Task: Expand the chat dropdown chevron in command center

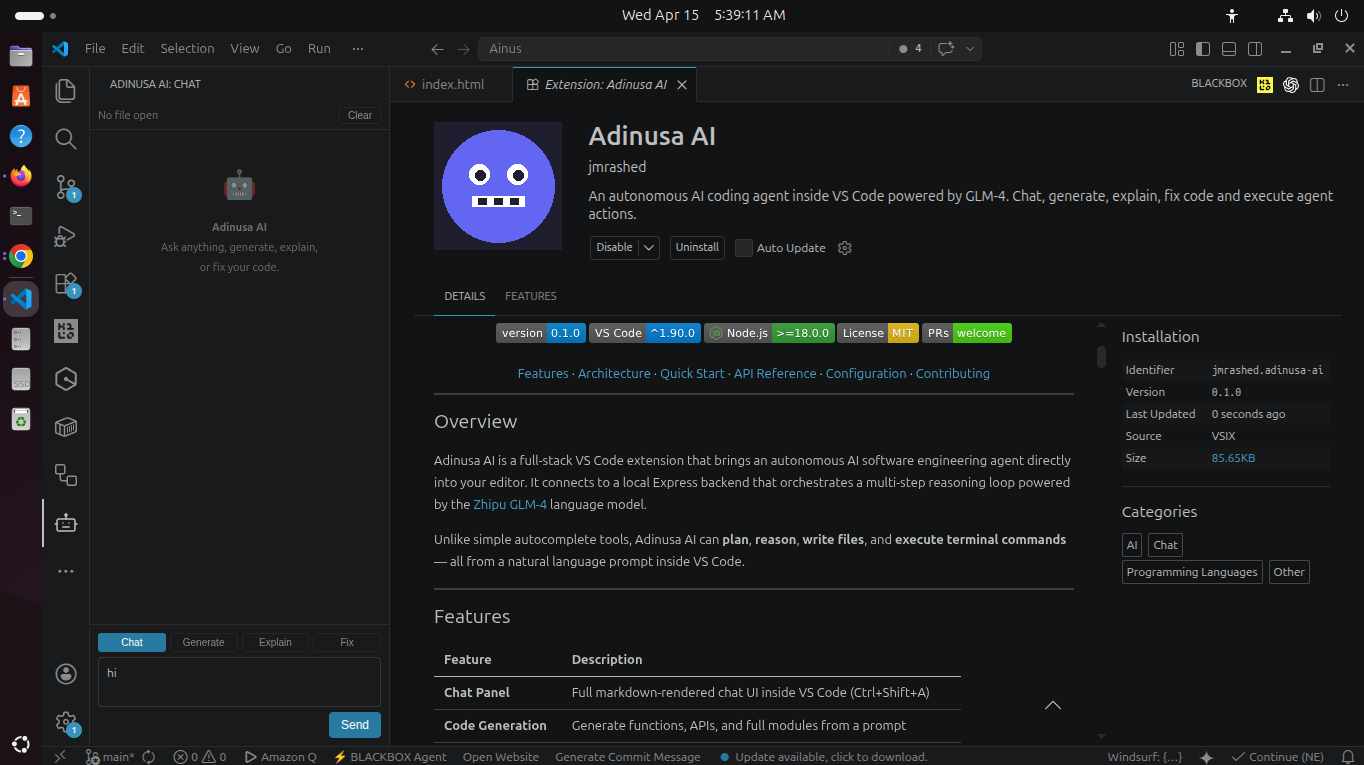Action: pos(968,48)
